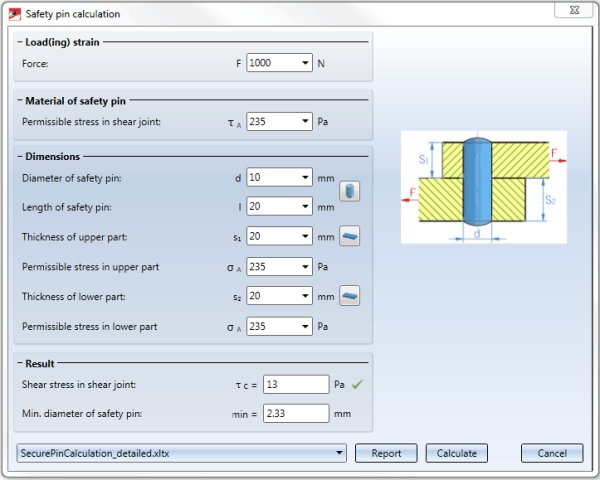Click the safety pin diameter selection icon
Viewport: 600px width, 480px height.
[x=350, y=191]
